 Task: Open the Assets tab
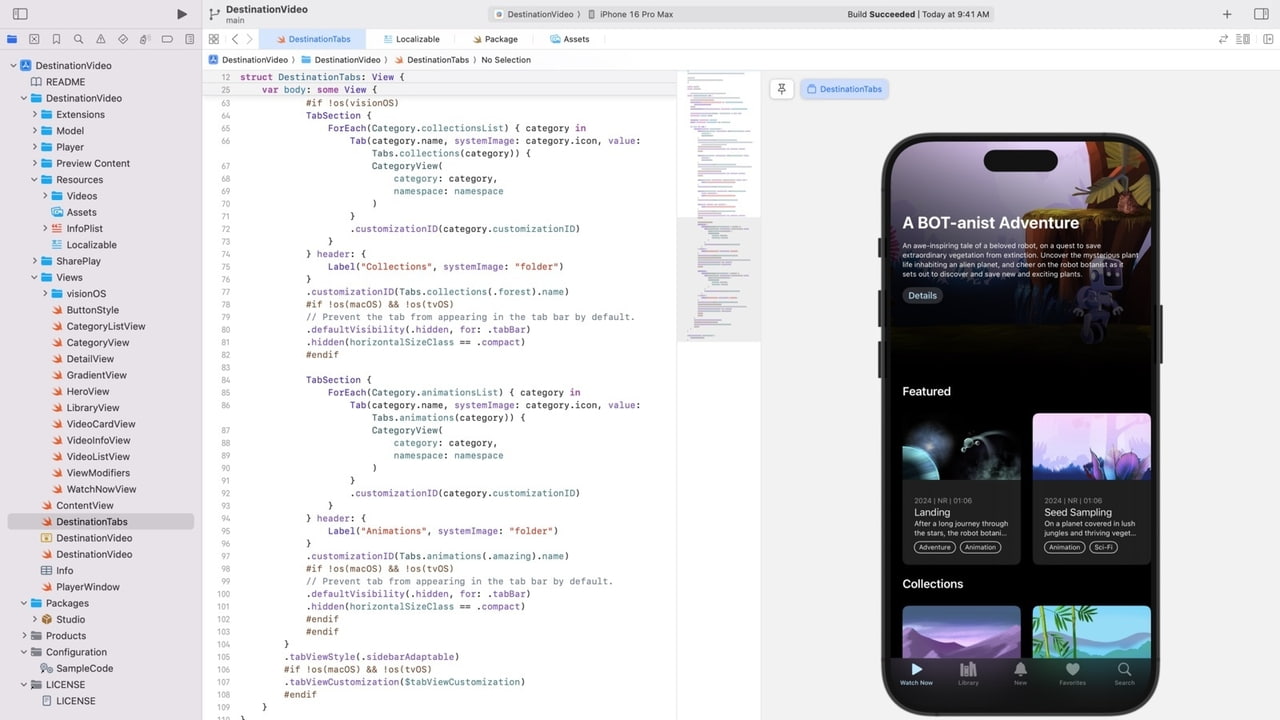570,39
